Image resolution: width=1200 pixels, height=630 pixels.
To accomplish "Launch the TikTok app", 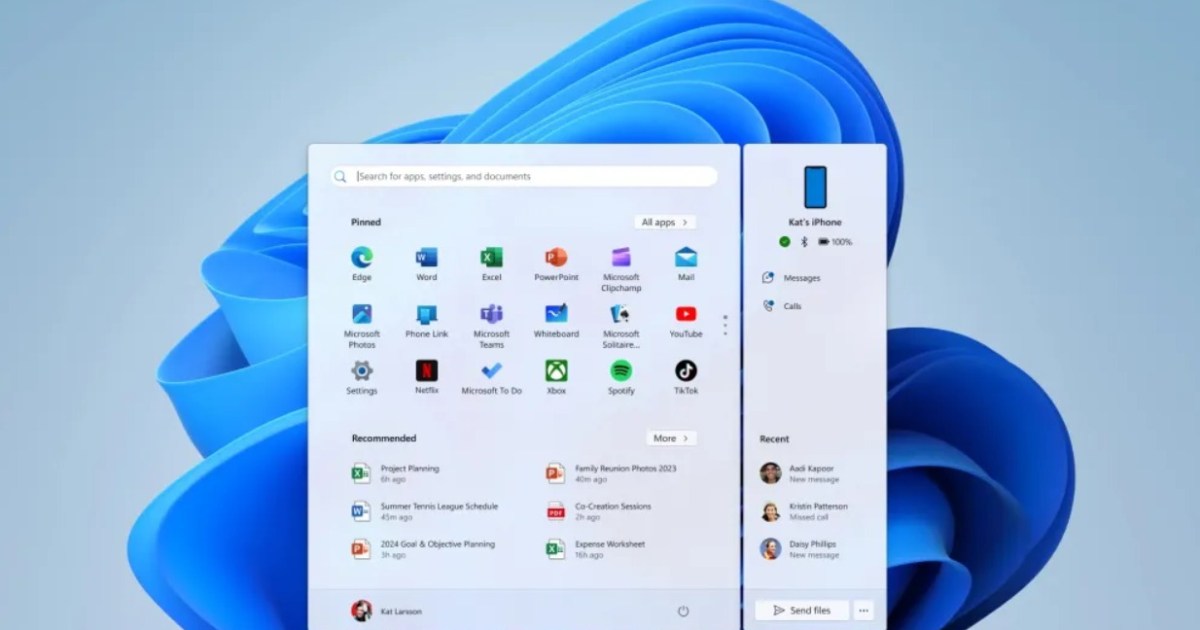I will click(x=686, y=377).
